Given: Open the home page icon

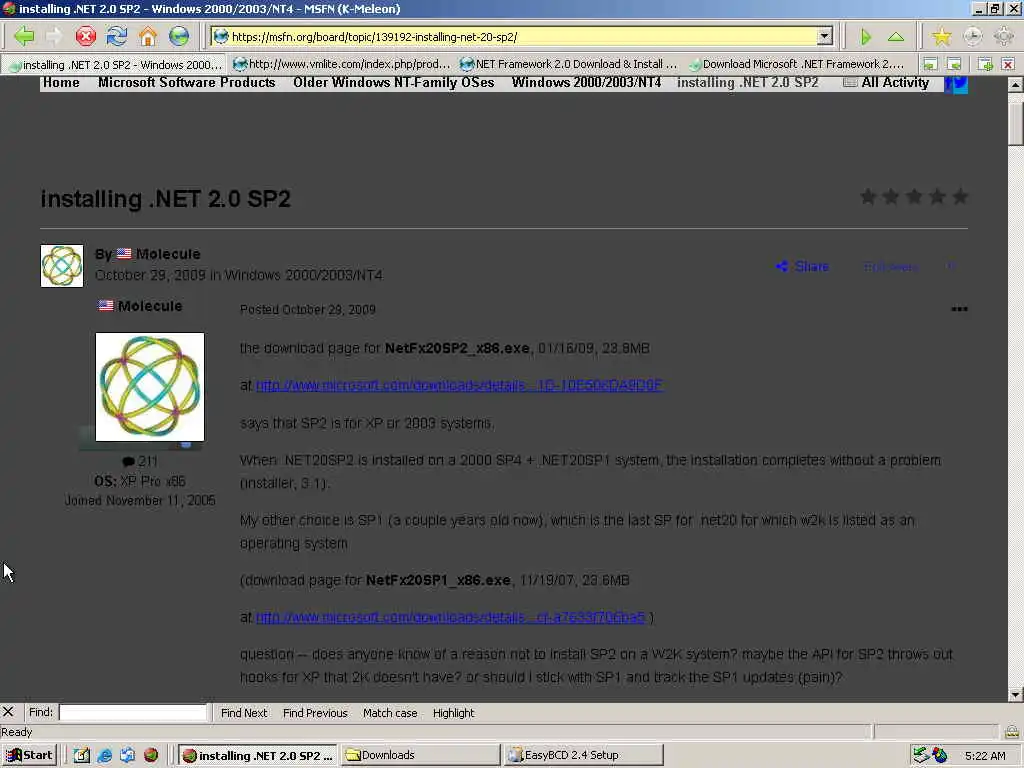Looking at the screenshot, I should tap(148, 36).
